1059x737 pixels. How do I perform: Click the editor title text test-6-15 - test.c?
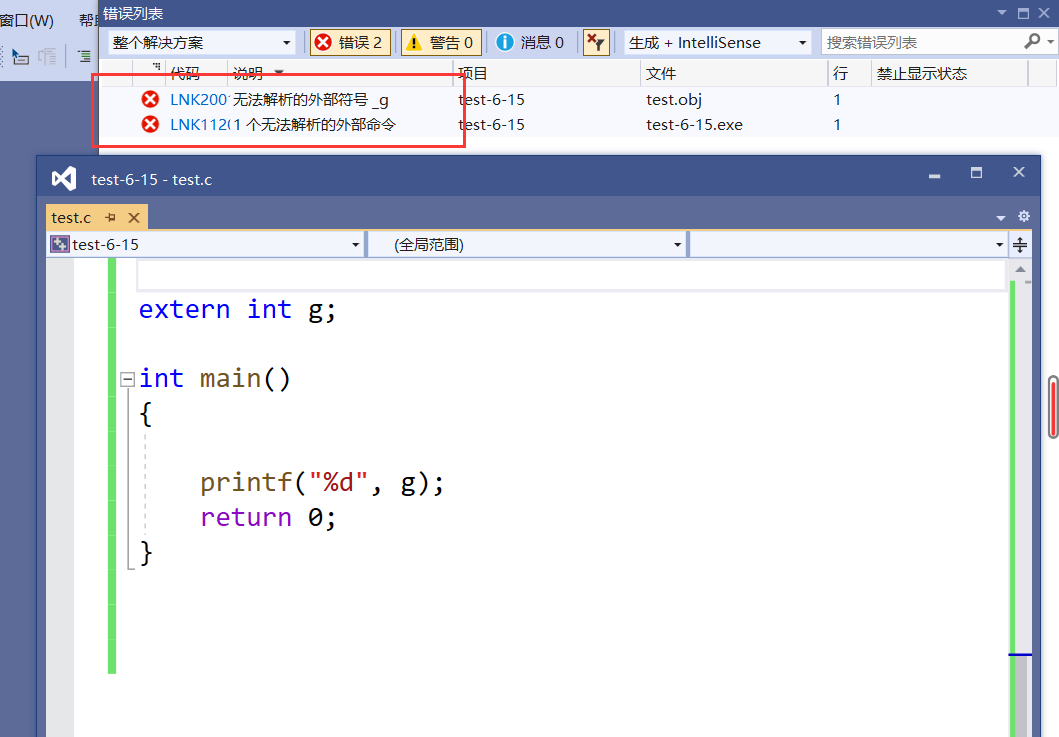(x=151, y=180)
